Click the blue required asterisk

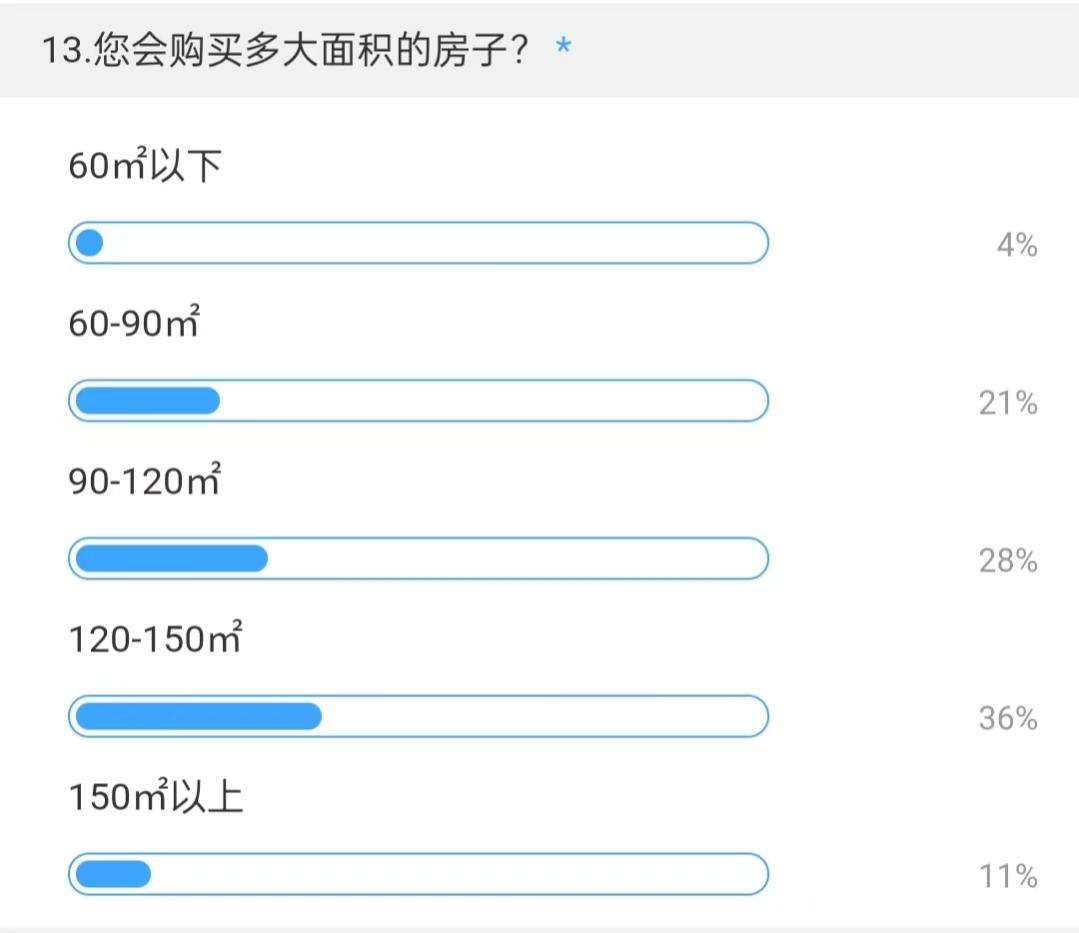pyautogui.click(x=564, y=49)
